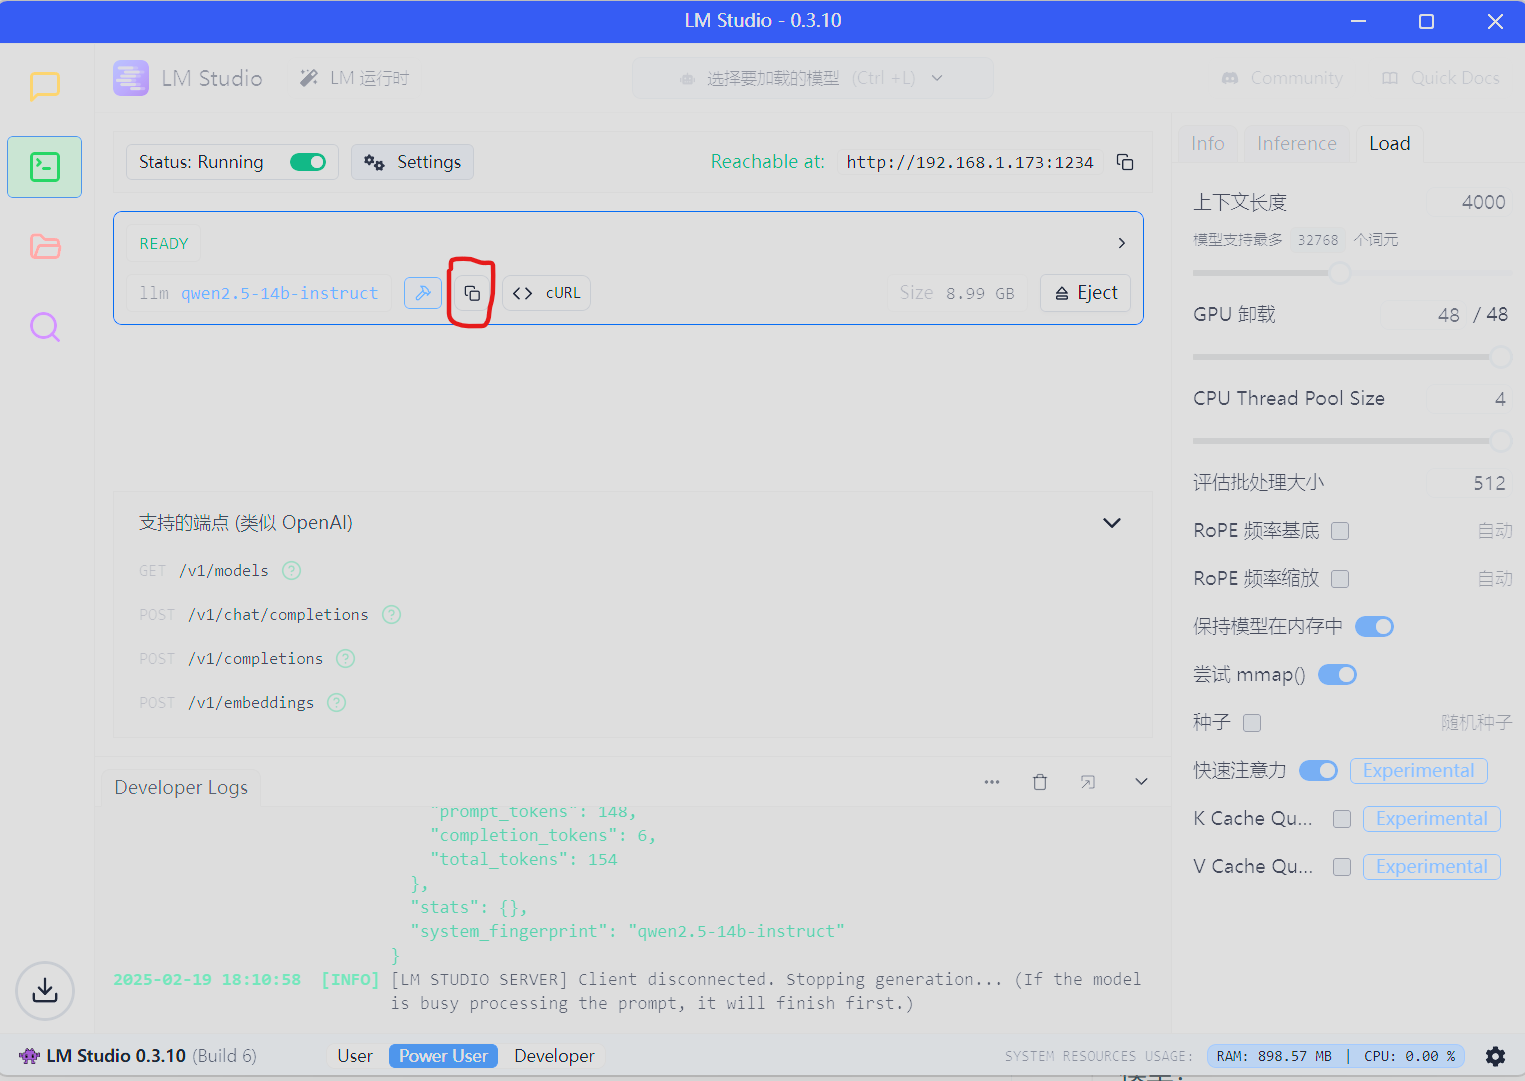Expand the READY model card chevron

point(1121,243)
